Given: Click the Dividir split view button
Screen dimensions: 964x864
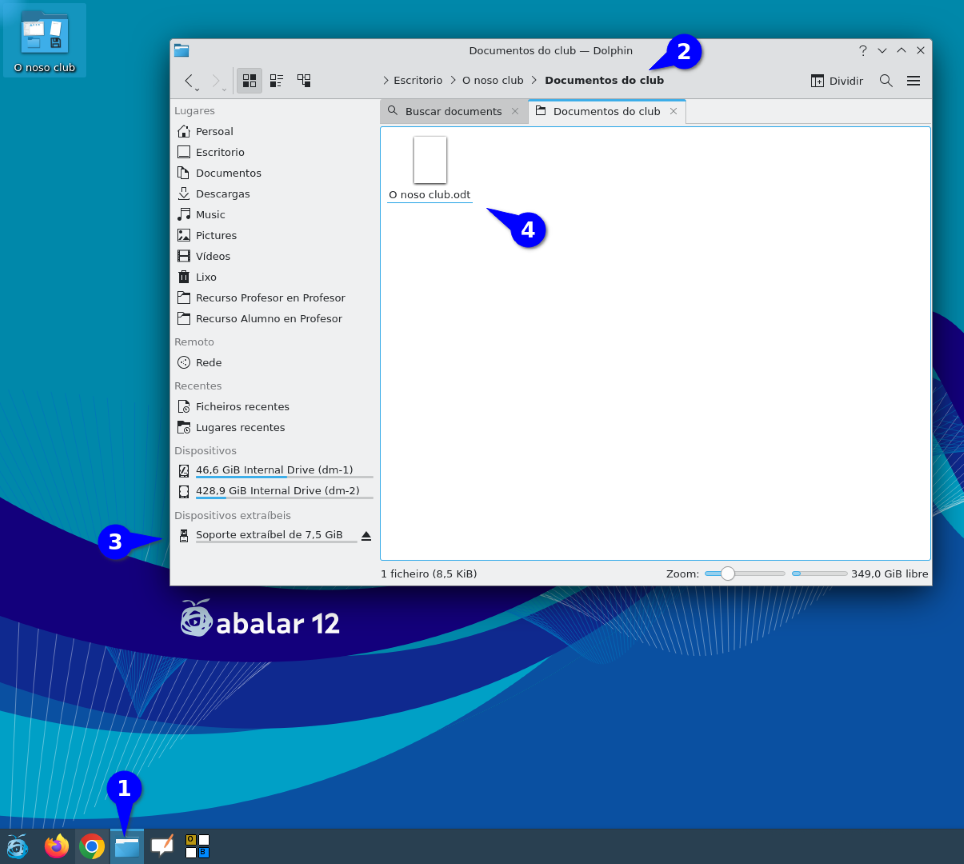Looking at the screenshot, I should pos(837,81).
